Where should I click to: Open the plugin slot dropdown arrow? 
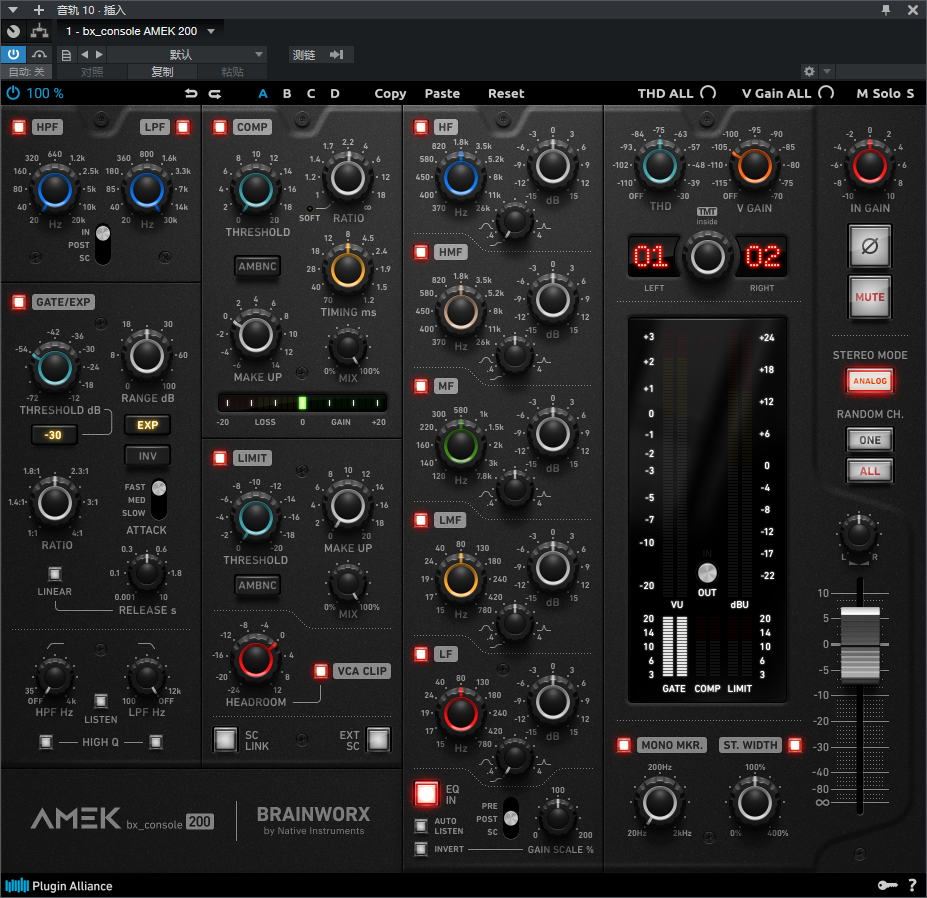pos(211,31)
